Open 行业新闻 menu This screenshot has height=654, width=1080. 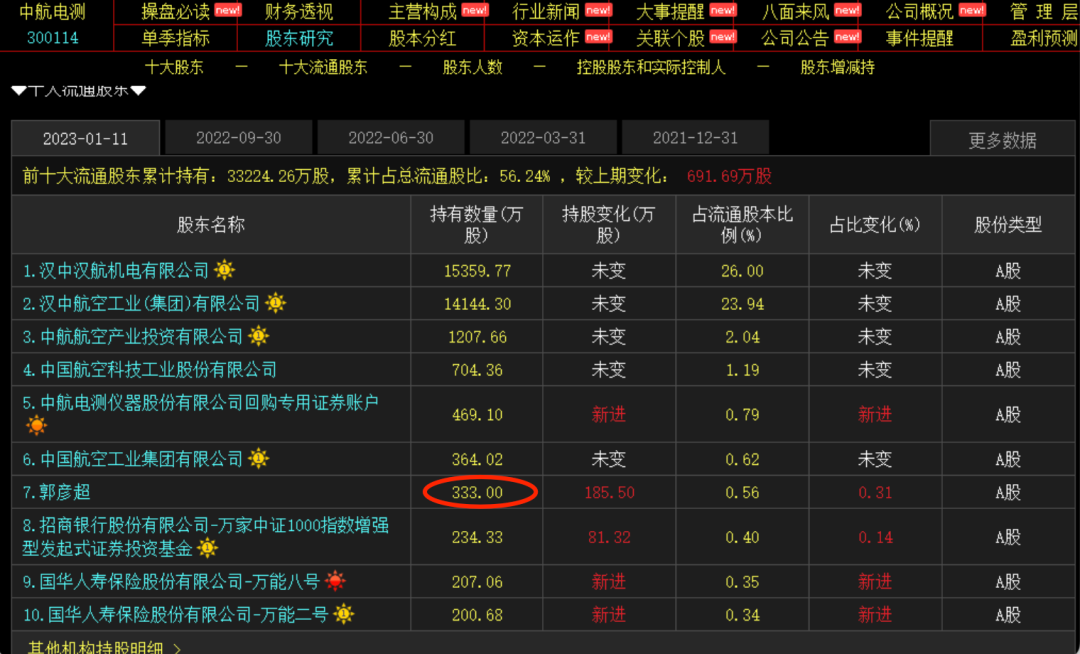547,12
